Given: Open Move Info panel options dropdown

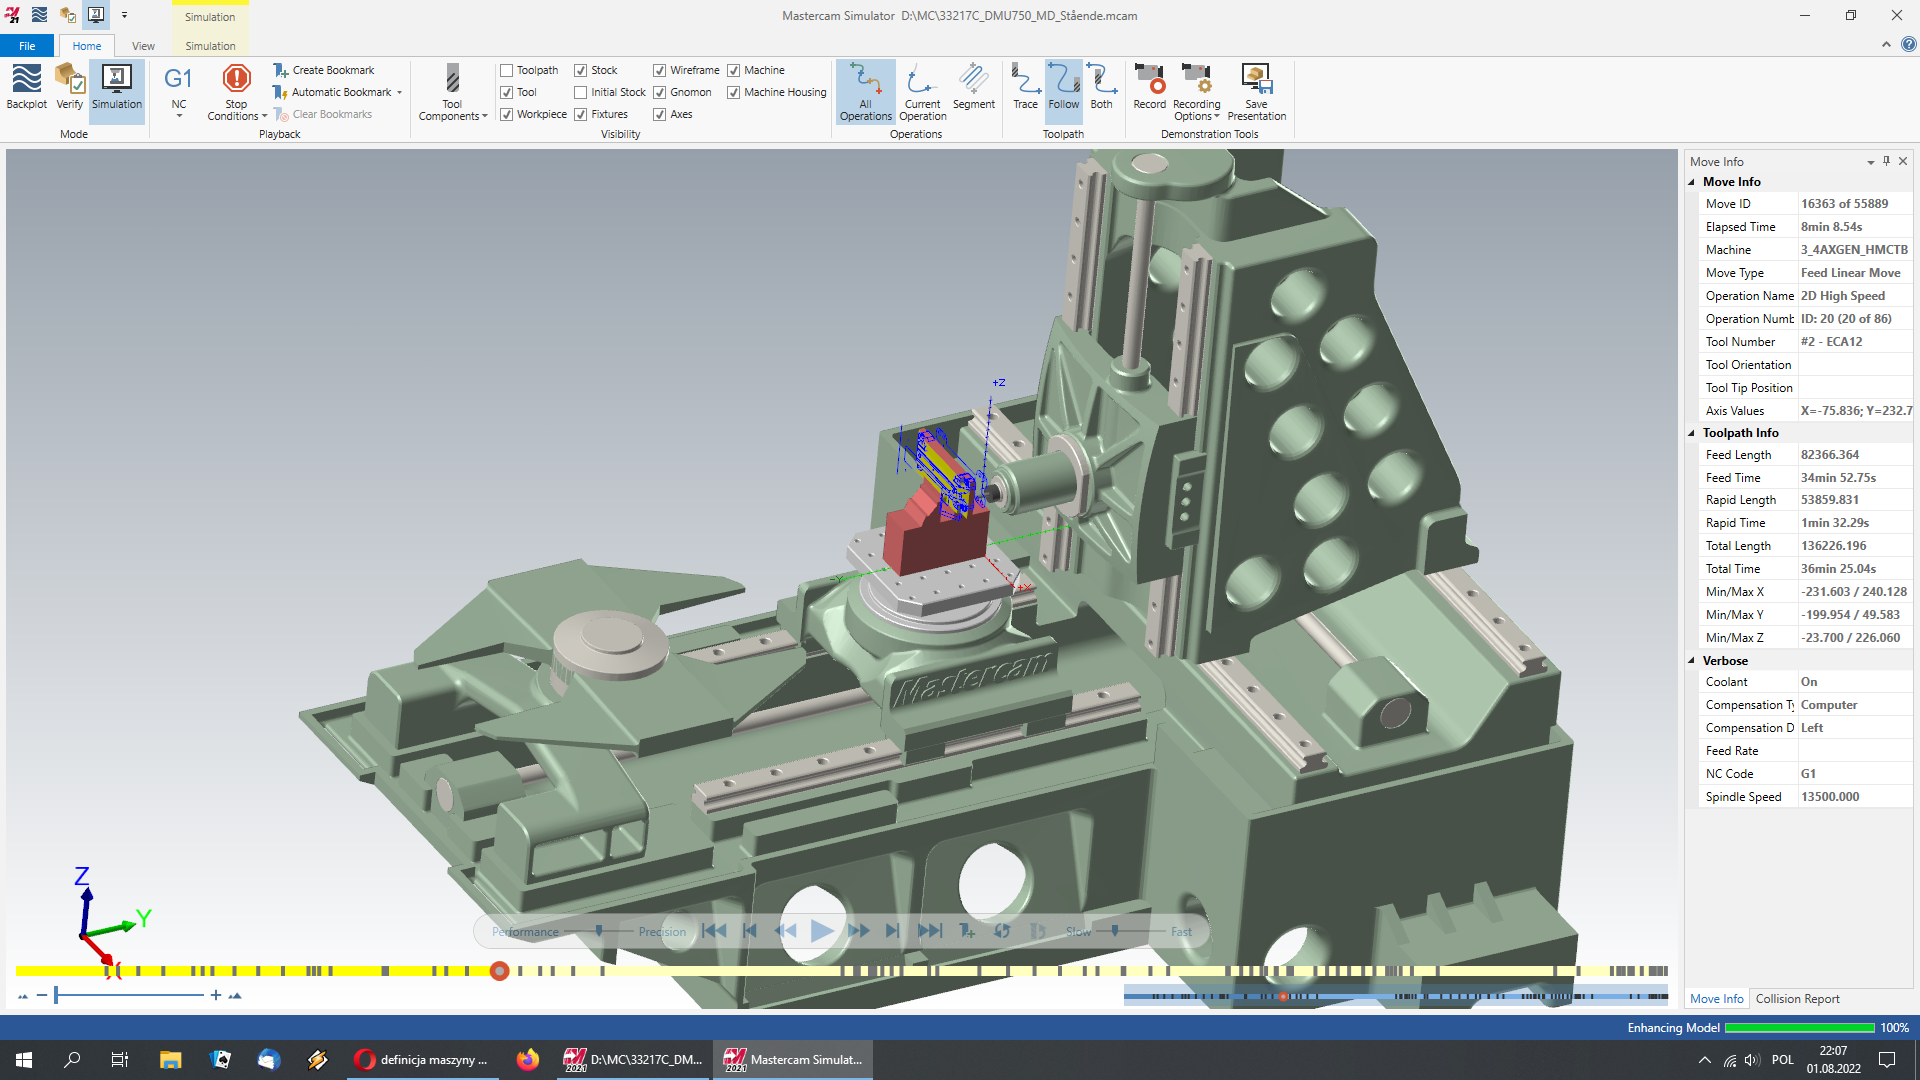Looking at the screenshot, I should pos(1870,162).
